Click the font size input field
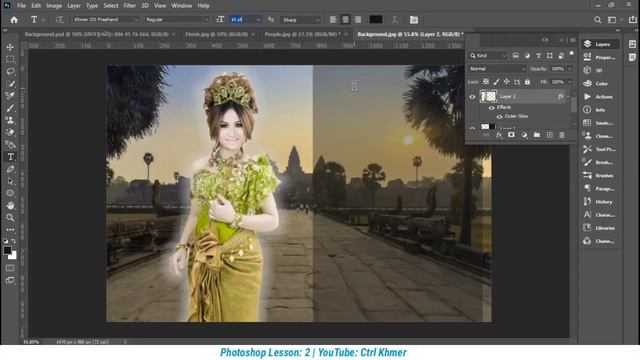This screenshot has height=360, width=640. tap(242, 20)
